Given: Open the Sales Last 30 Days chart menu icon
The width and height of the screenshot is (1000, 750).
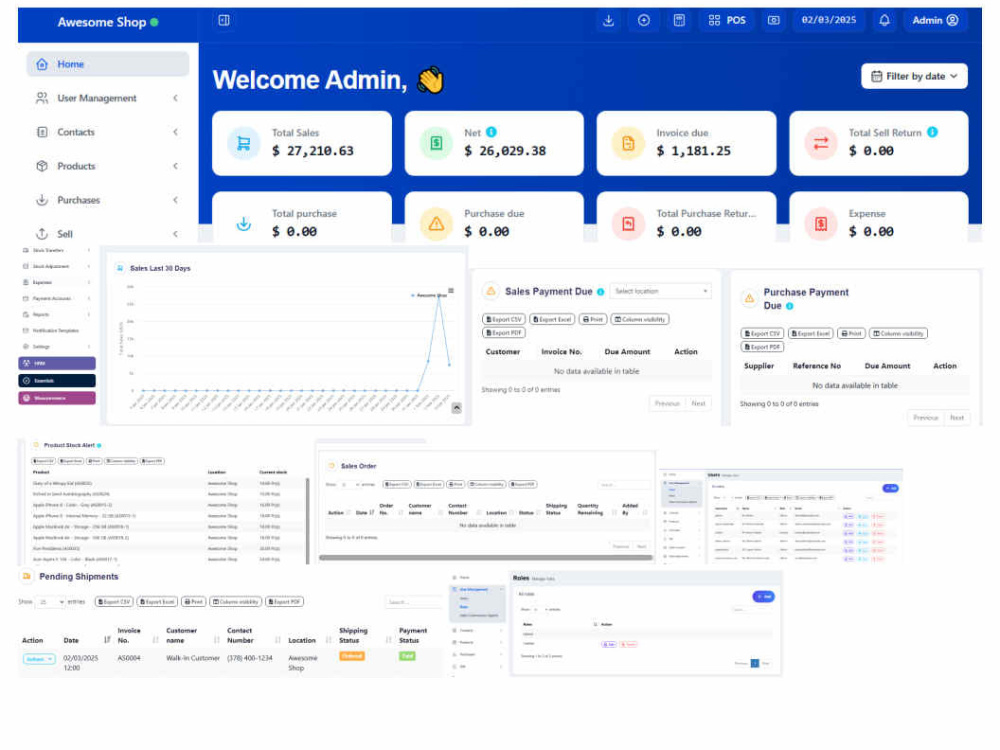Looking at the screenshot, I should (451, 291).
